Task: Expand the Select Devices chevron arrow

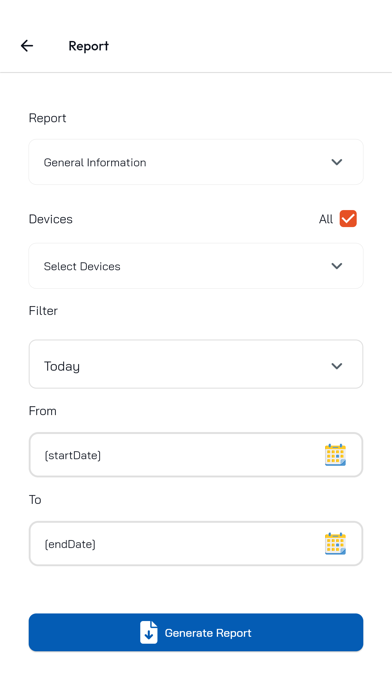Action: pos(337,266)
